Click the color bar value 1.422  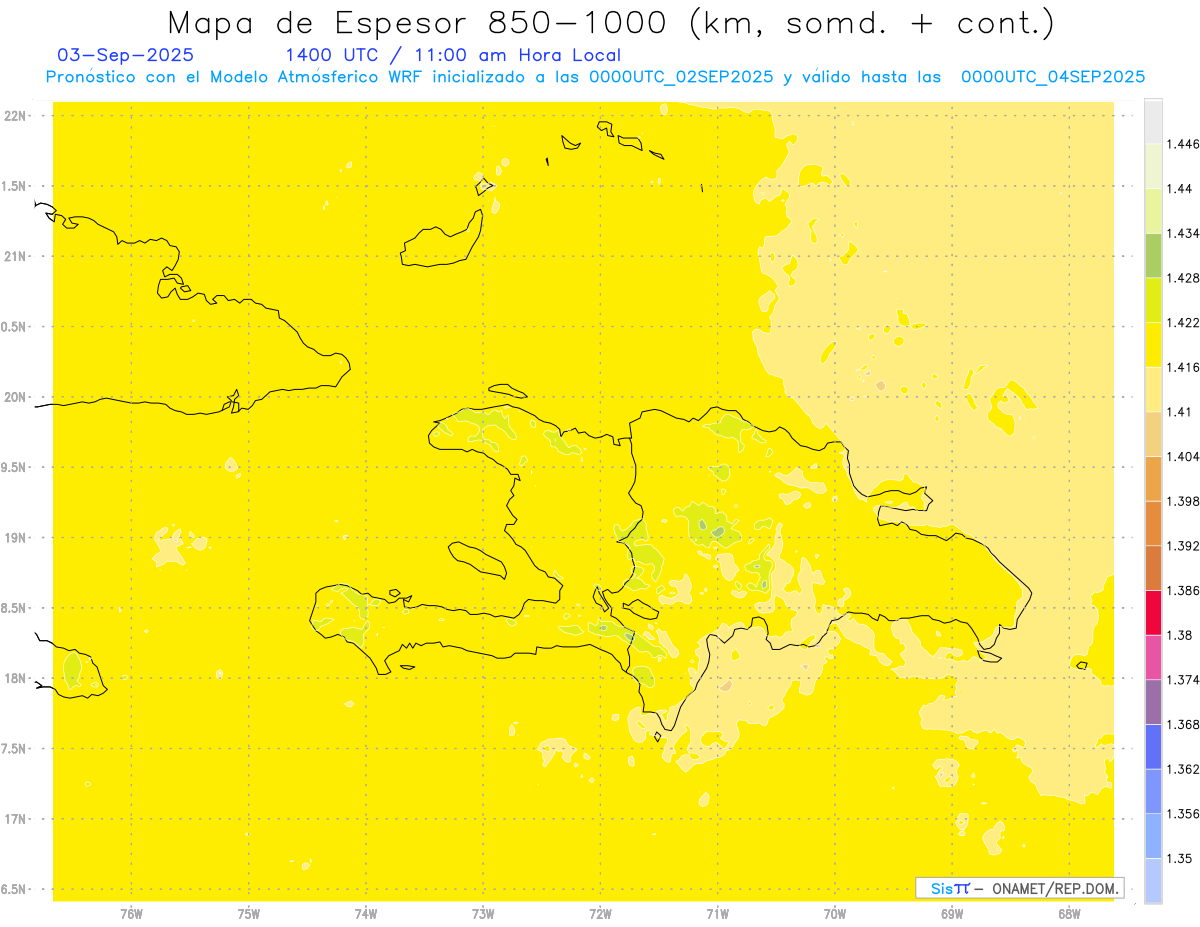point(1183,323)
